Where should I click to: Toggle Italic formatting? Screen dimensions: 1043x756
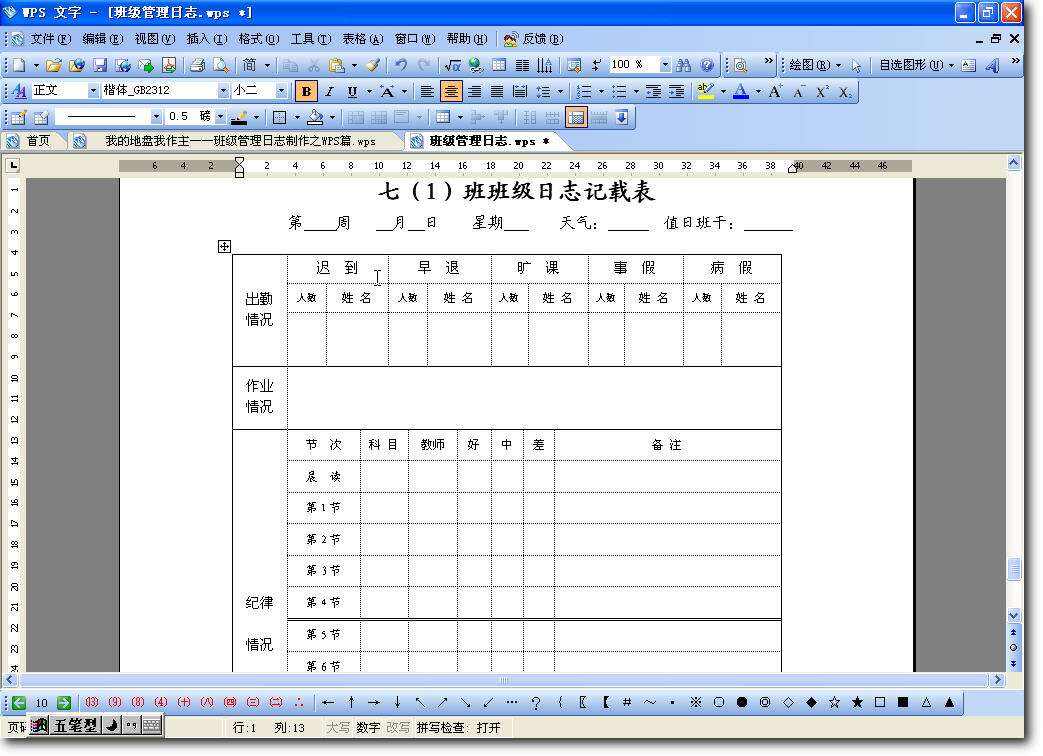coord(329,91)
